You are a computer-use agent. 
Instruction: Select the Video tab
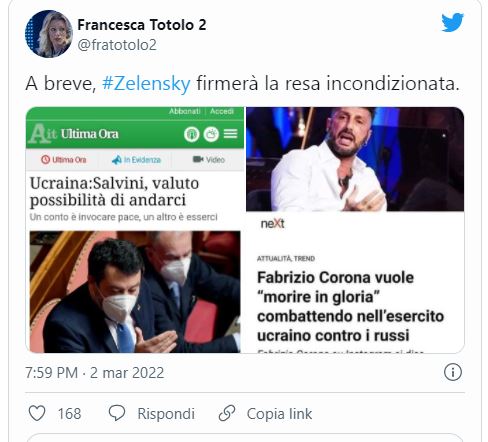point(209,160)
